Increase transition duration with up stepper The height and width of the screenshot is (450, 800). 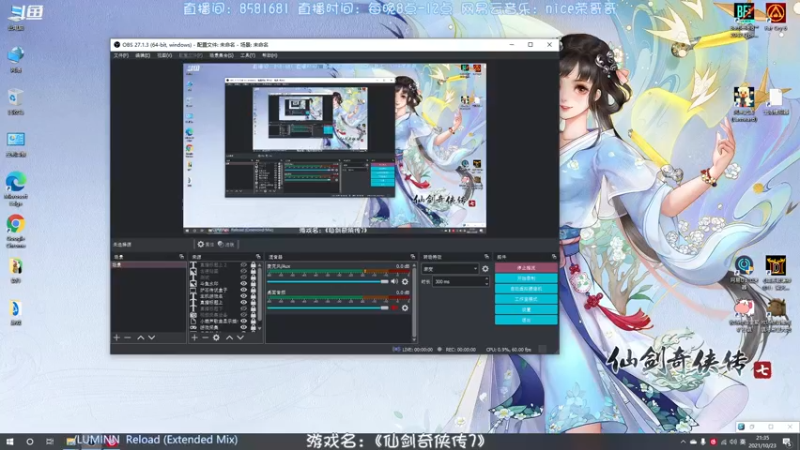[487, 279]
